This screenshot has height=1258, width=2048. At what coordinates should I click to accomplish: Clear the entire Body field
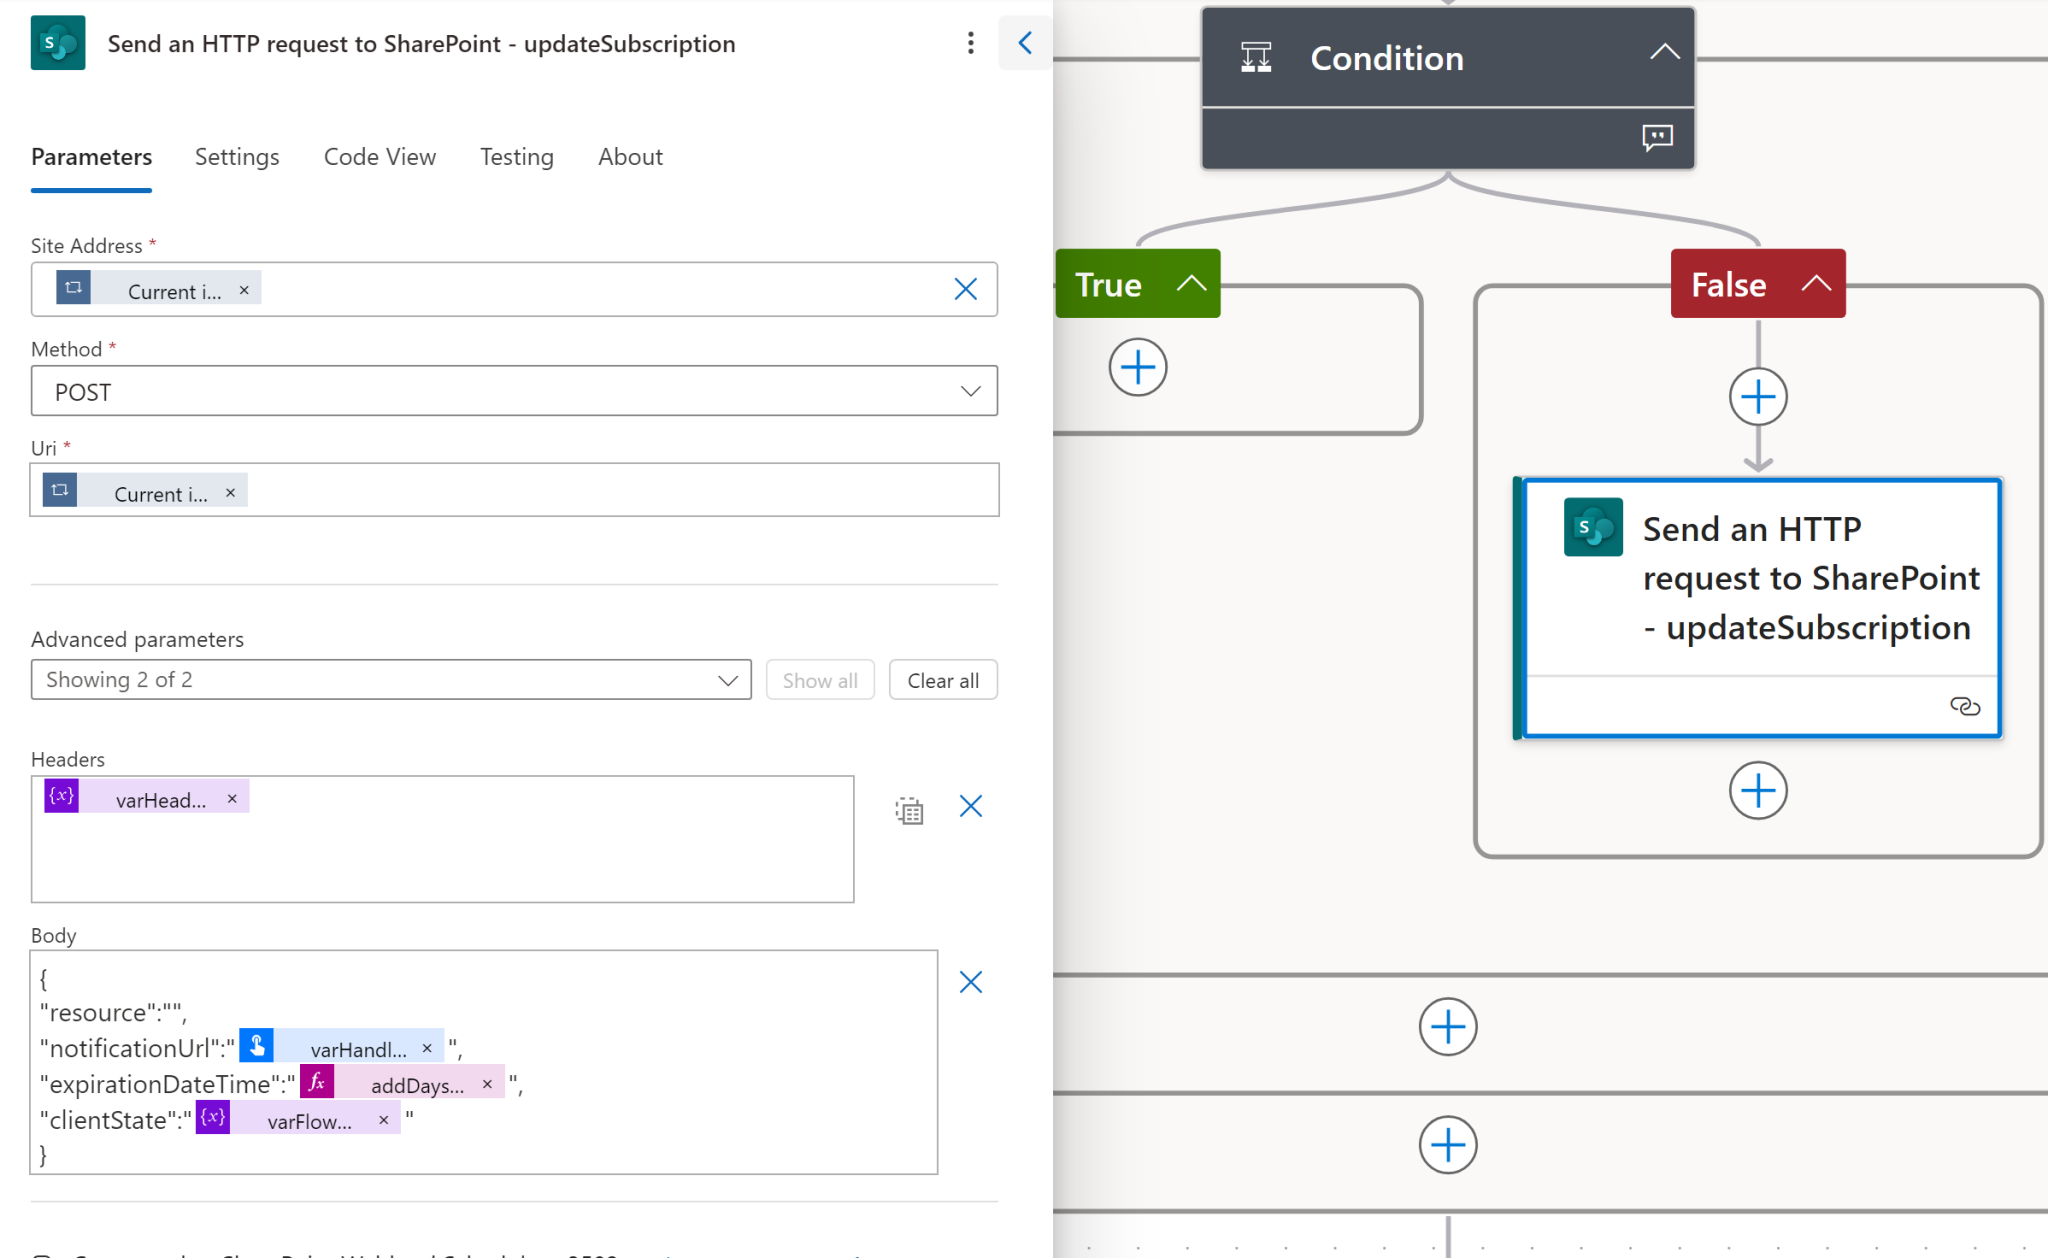click(969, 981)
